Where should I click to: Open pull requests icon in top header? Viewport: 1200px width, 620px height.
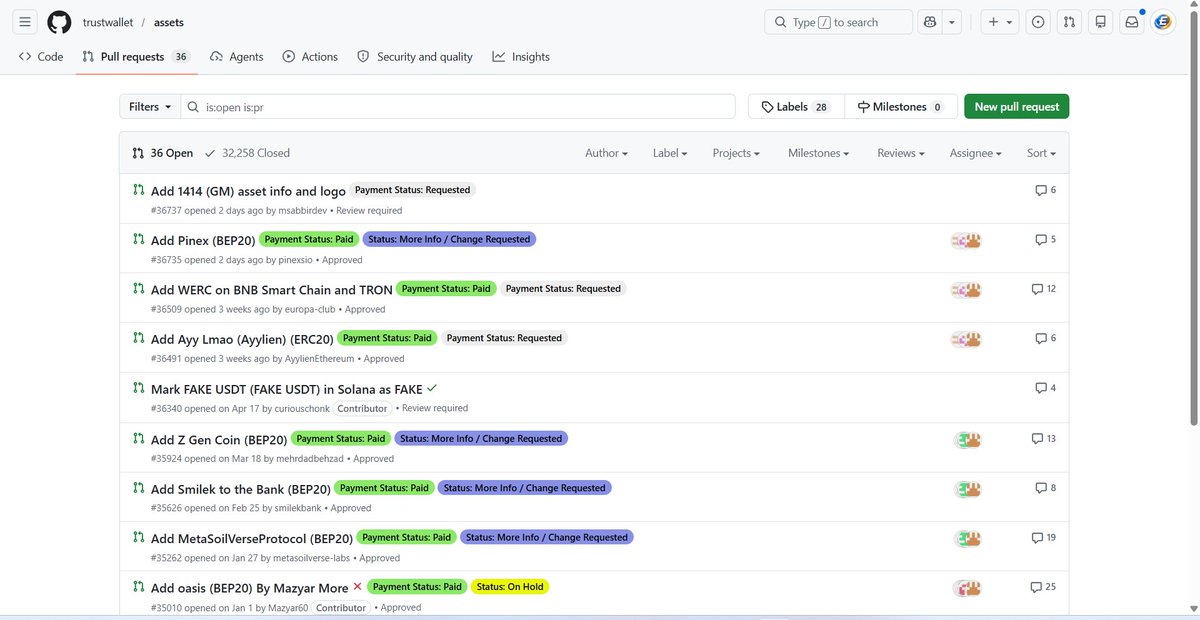tap(1069, 22)
